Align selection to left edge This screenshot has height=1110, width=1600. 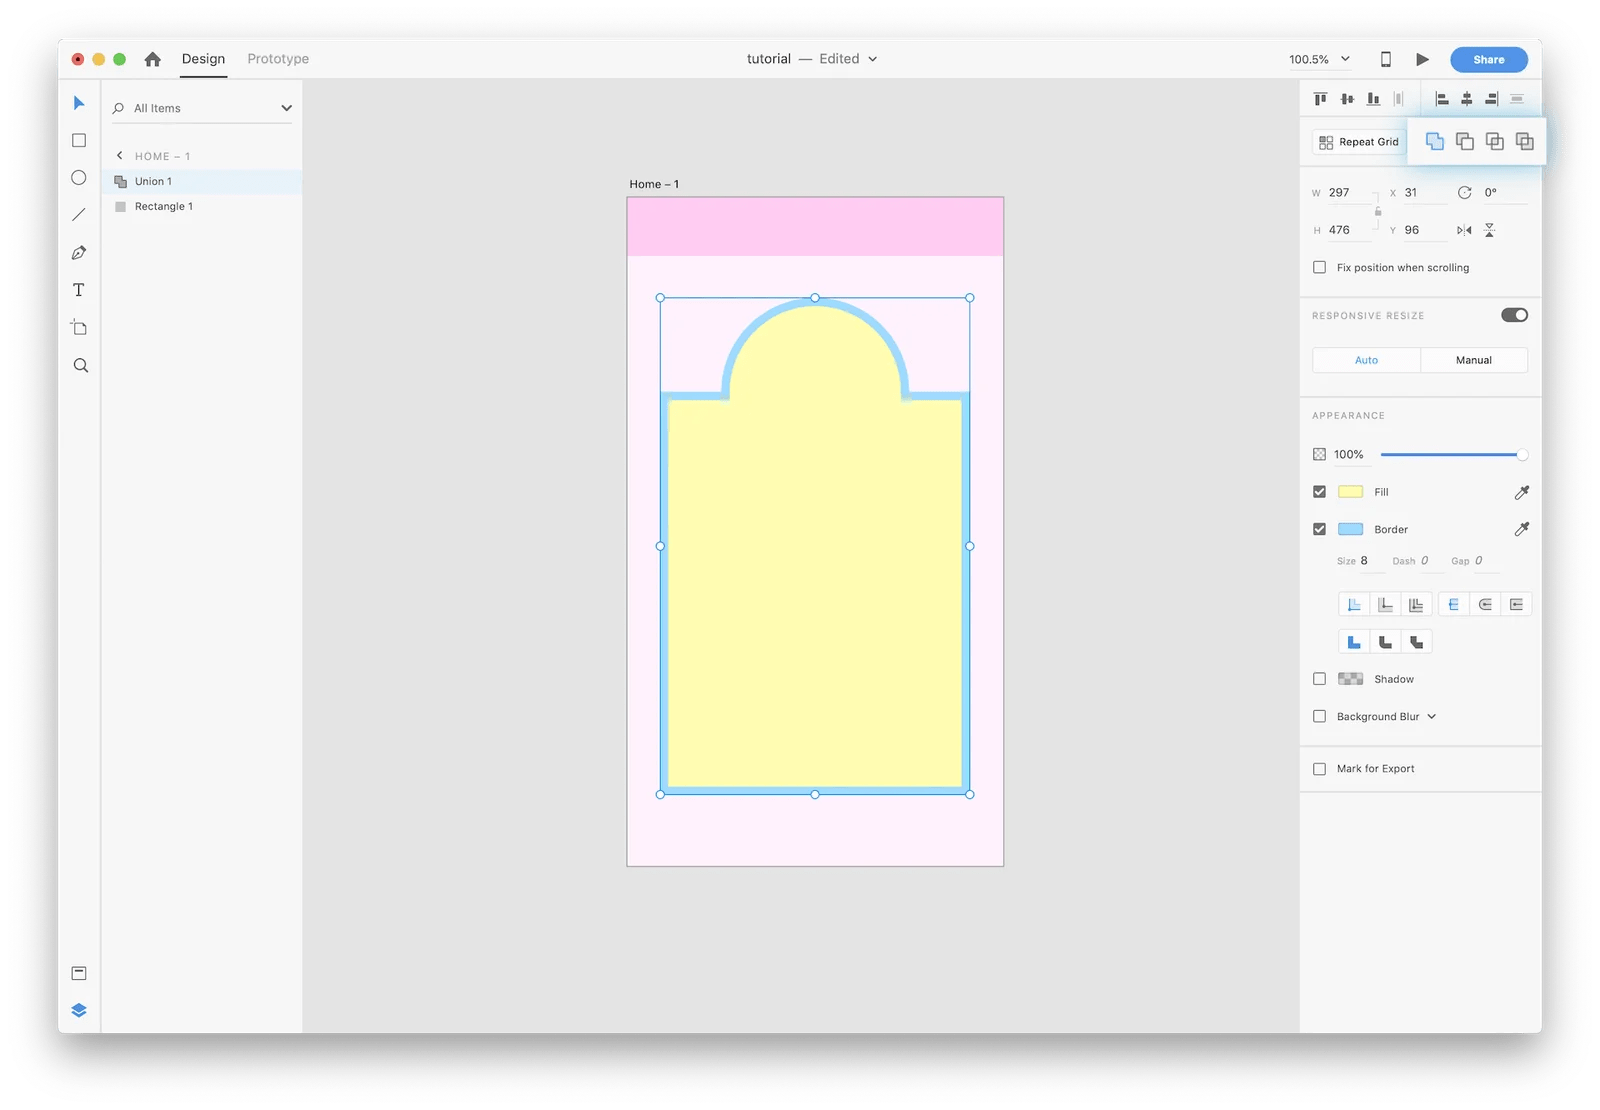pyautogui.click(x=1442, y=99)
